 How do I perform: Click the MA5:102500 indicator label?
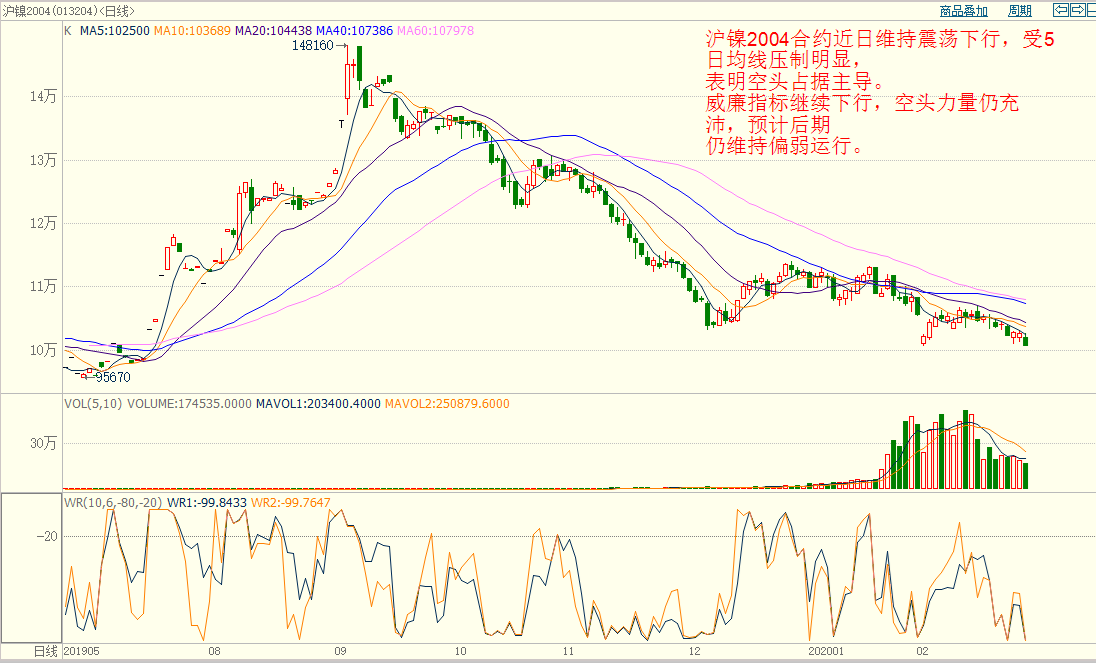tap(115, 31)
